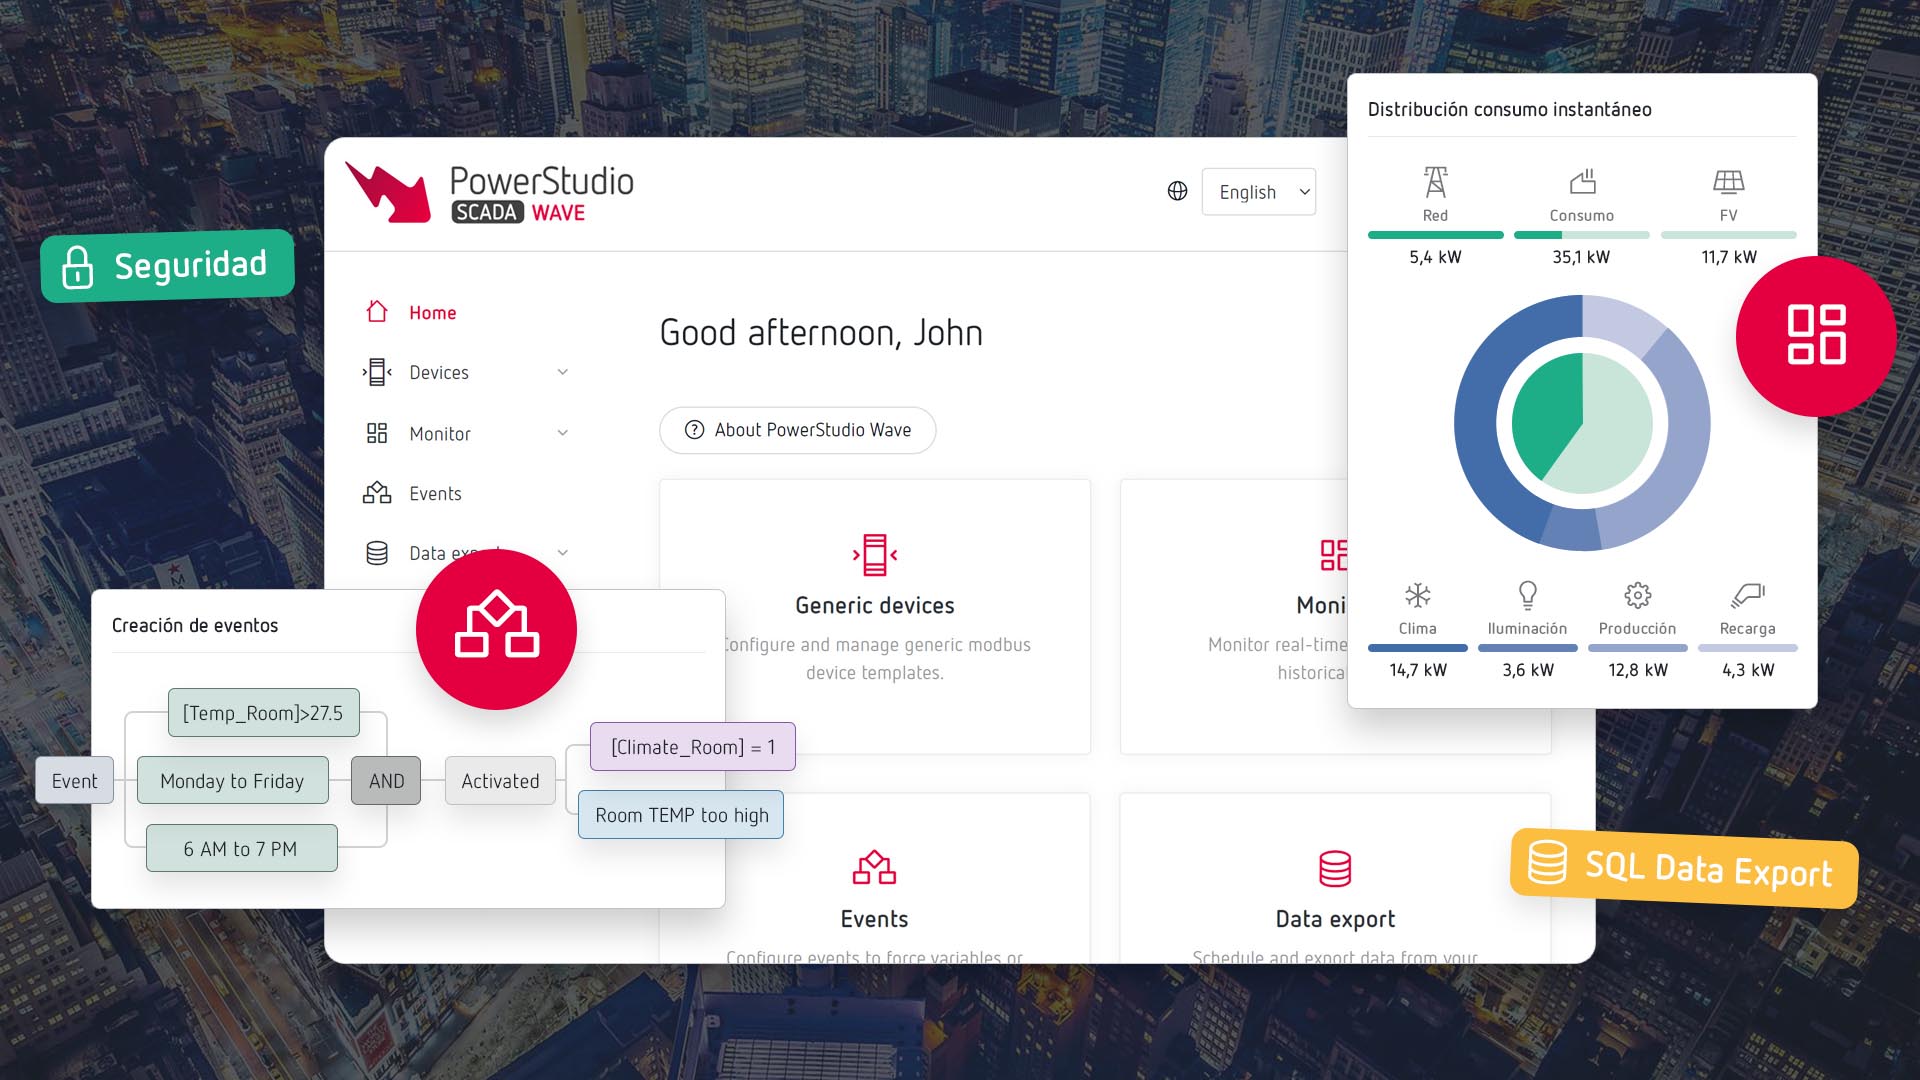
Task: Click the SQL Data Export yellow badge
Action: (x=1684, y=867)
